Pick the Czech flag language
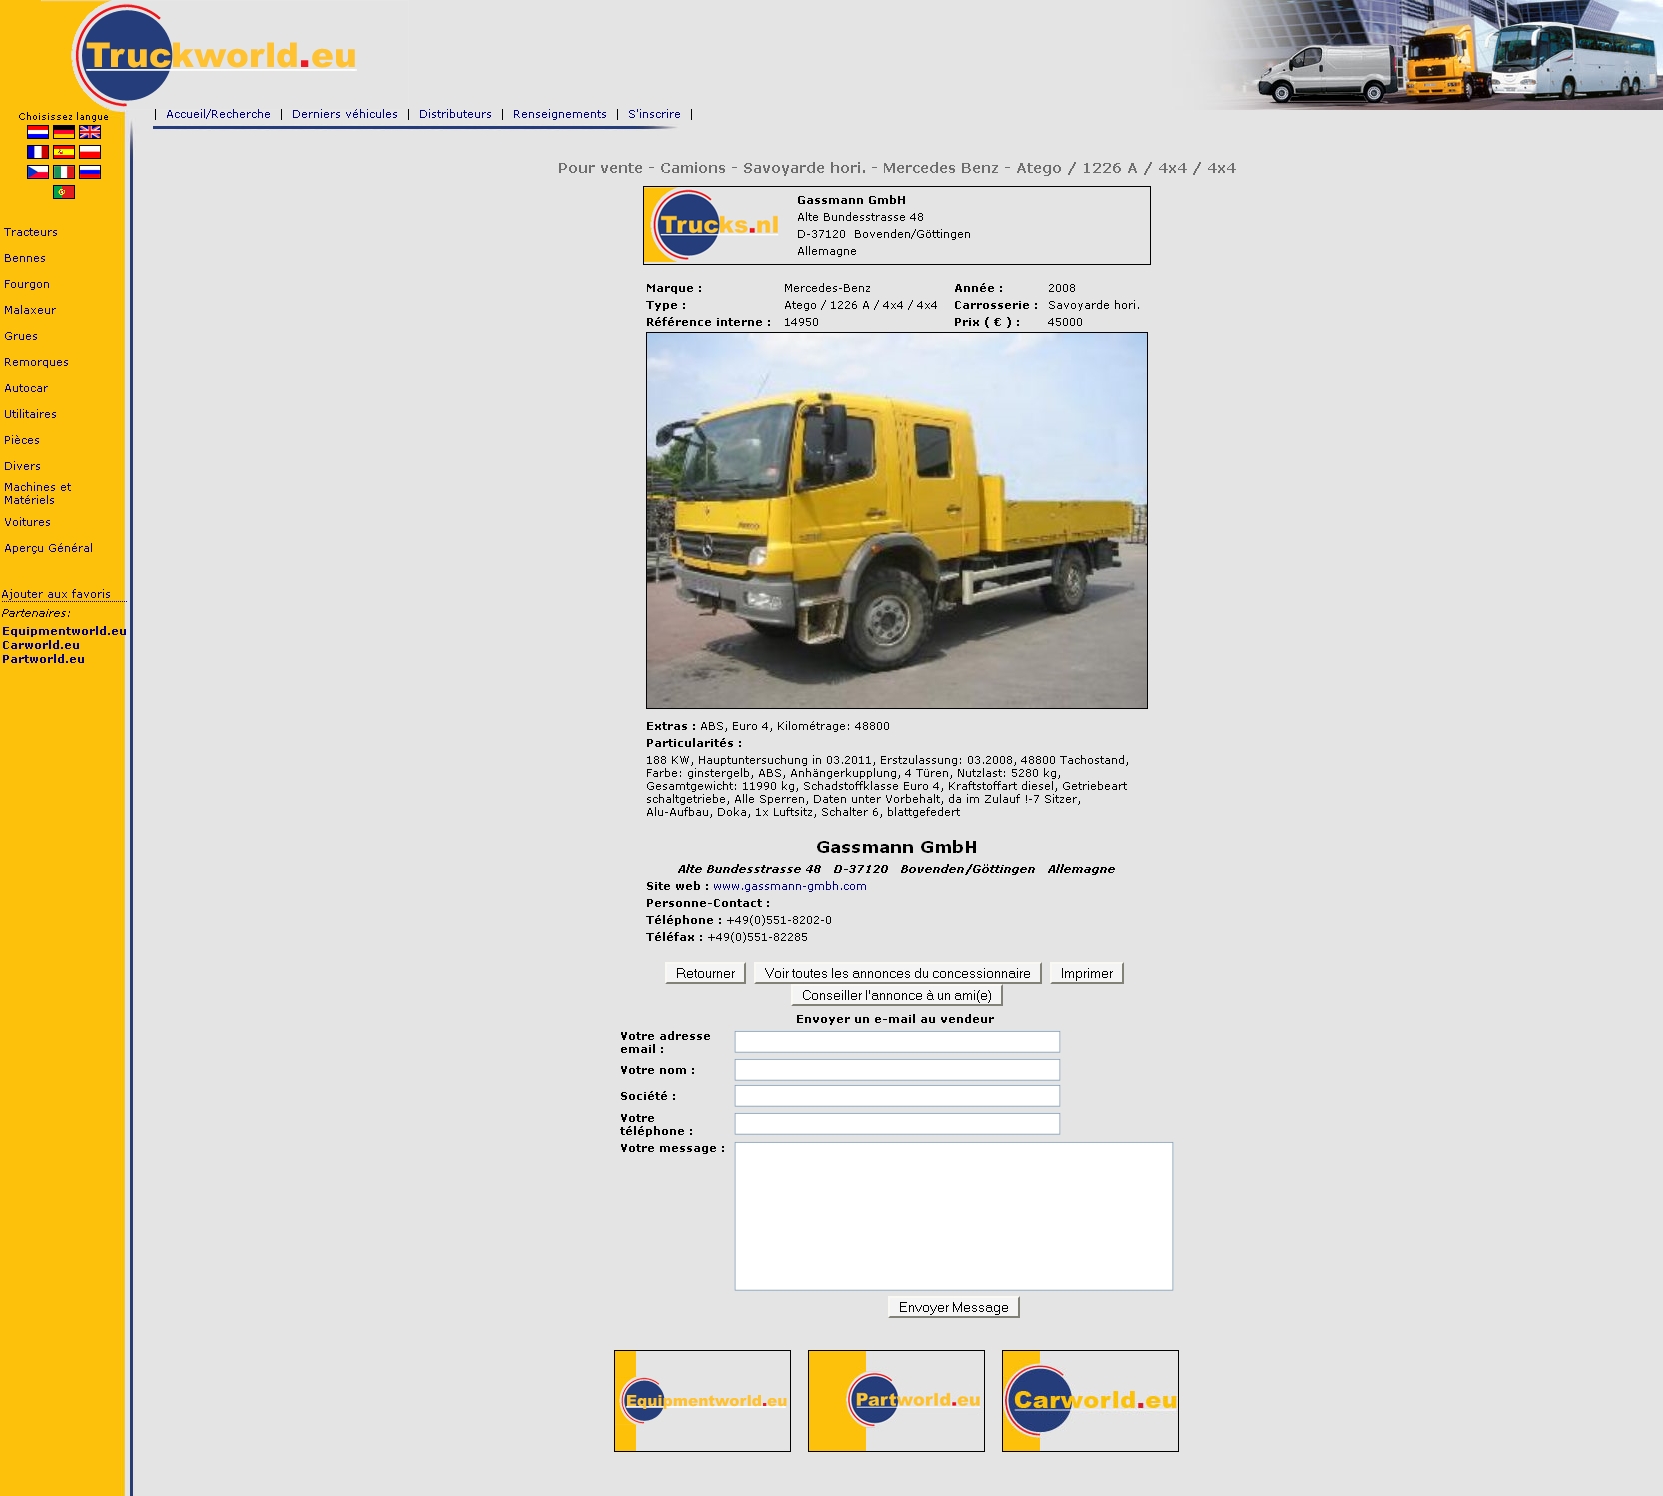Screen dimensions: 1663x1496 click(x=38, y=172)
